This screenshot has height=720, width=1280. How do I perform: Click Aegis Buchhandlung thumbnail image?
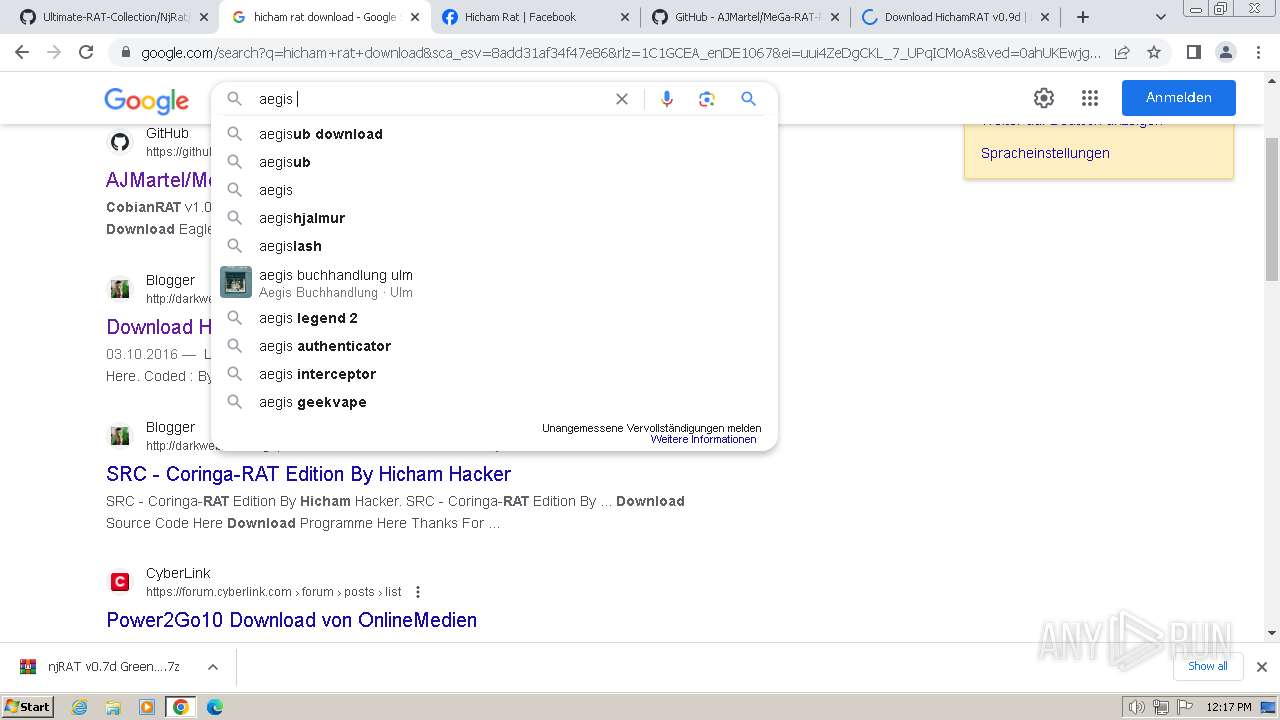[x=236, y=282]
